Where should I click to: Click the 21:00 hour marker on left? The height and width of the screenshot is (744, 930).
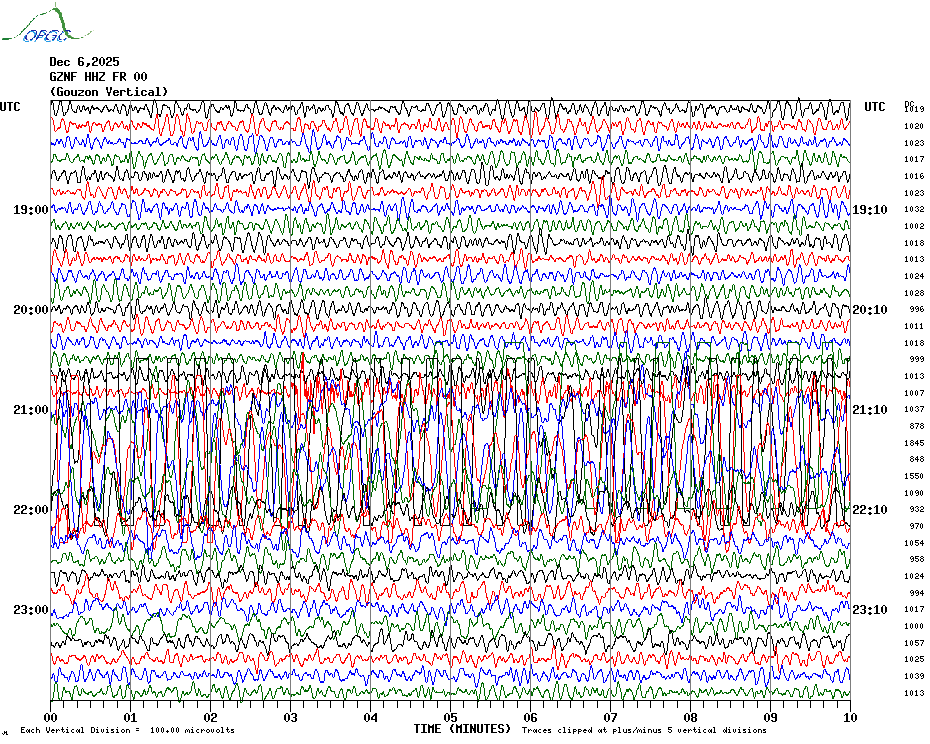point(30,410)
